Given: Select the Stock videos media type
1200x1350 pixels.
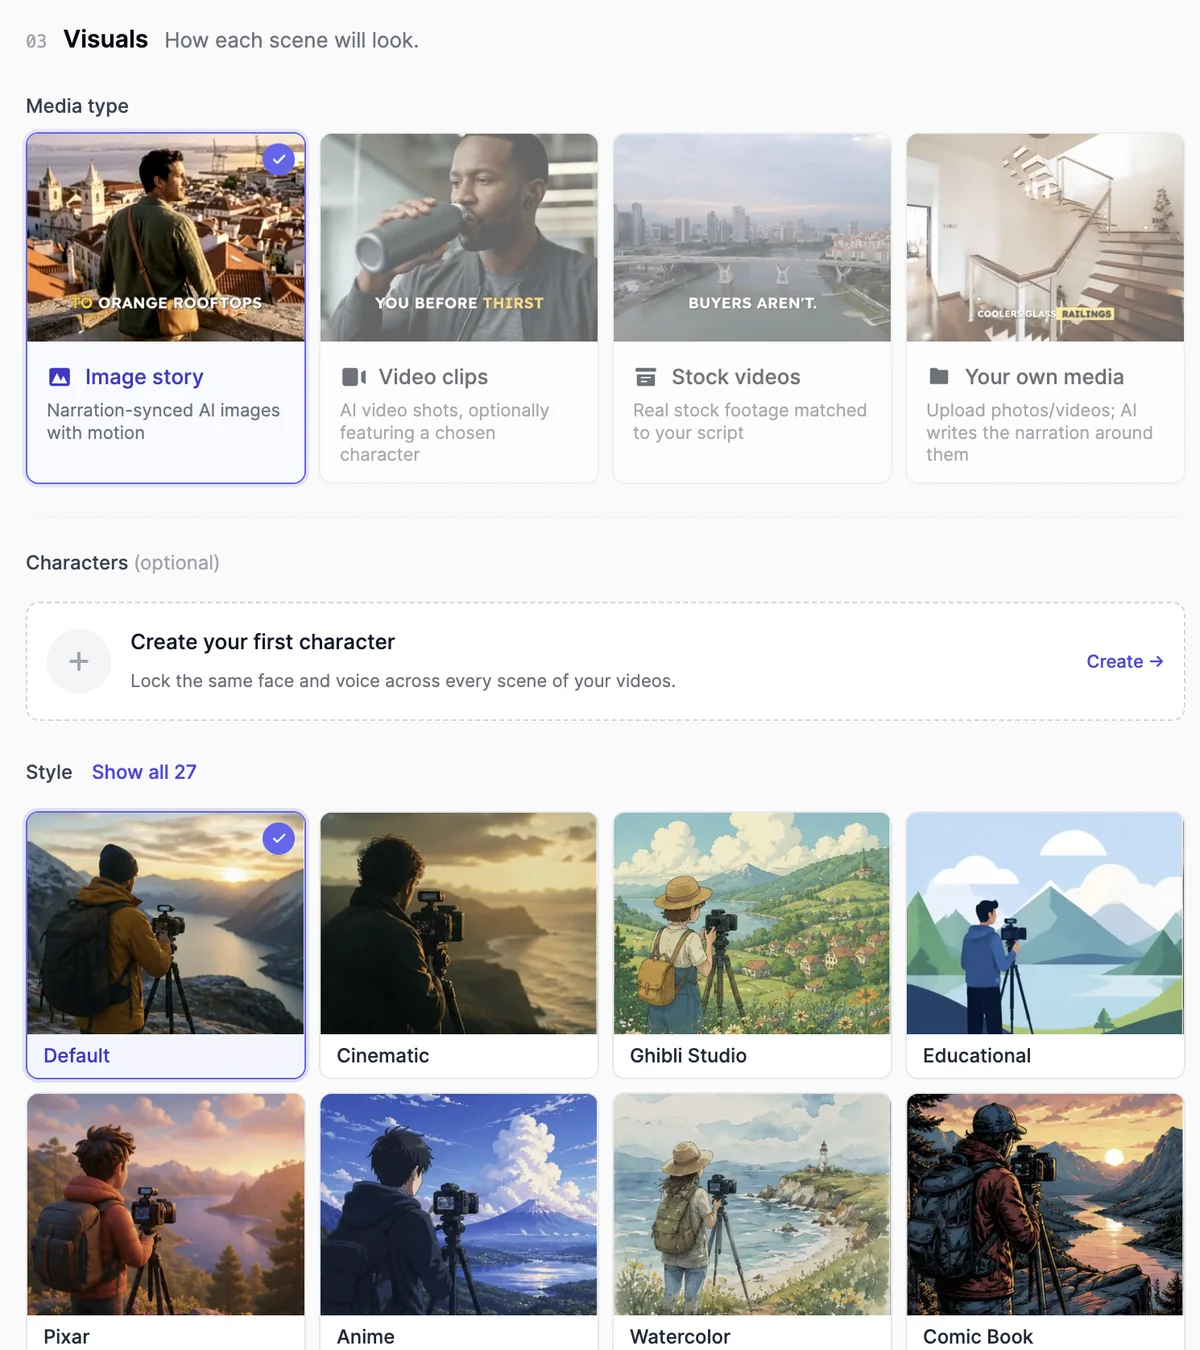Looking at the screenshot, I should click(x=752, y=308).
